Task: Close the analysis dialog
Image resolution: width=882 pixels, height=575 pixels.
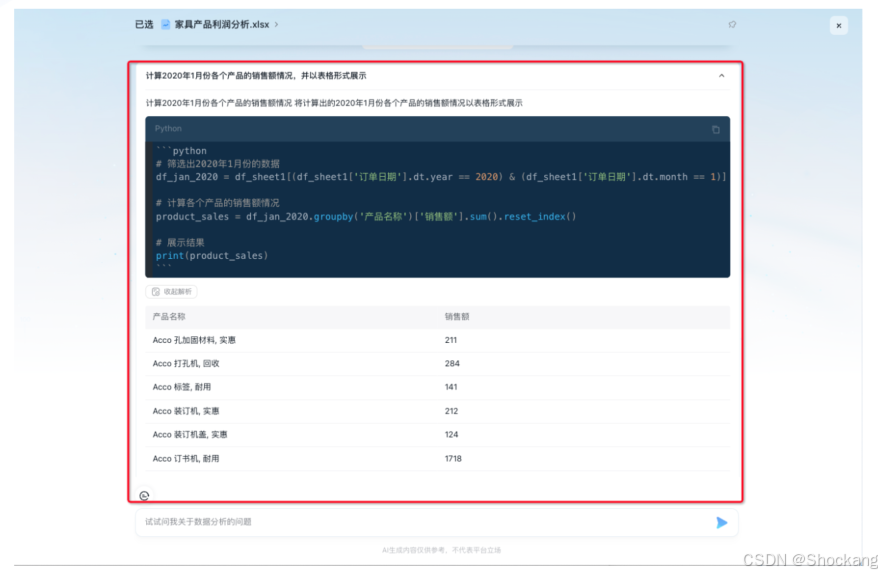Action: 838,25
